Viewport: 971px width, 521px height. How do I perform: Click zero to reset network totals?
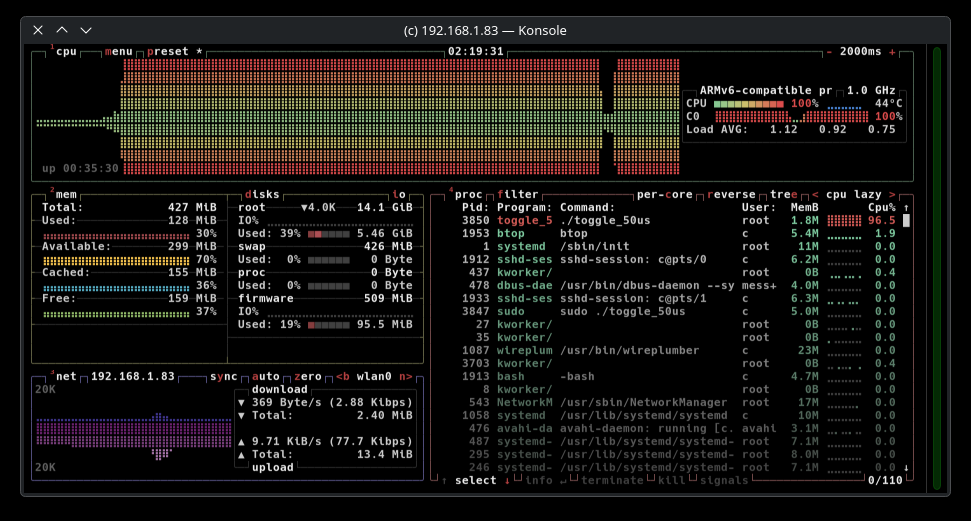[308, 377]
